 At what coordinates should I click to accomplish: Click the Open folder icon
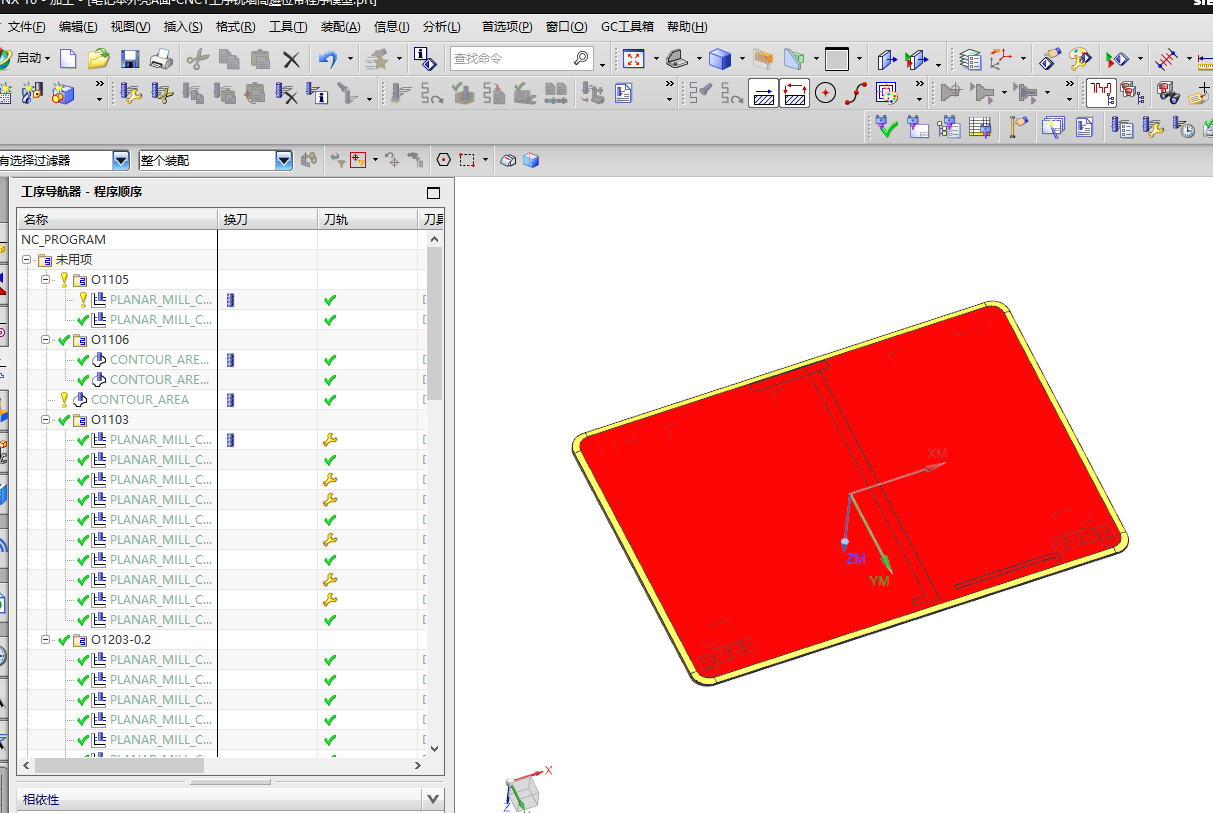(98, 59)
